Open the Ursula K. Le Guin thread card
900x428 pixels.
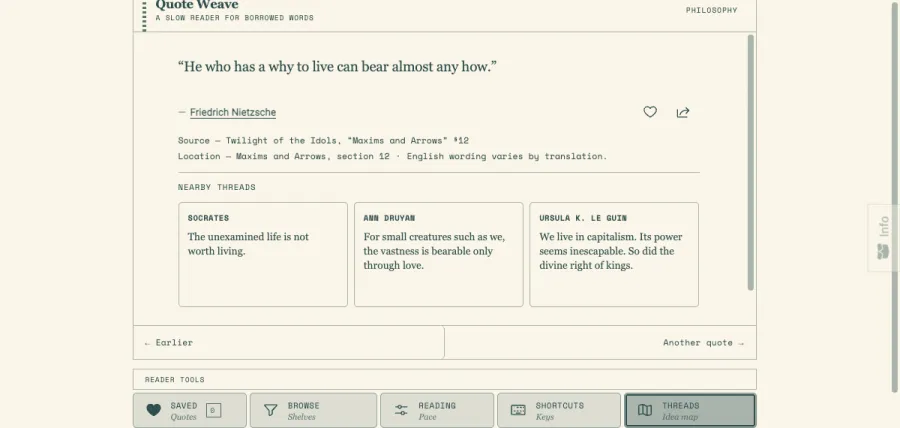[x=614, y=254]
